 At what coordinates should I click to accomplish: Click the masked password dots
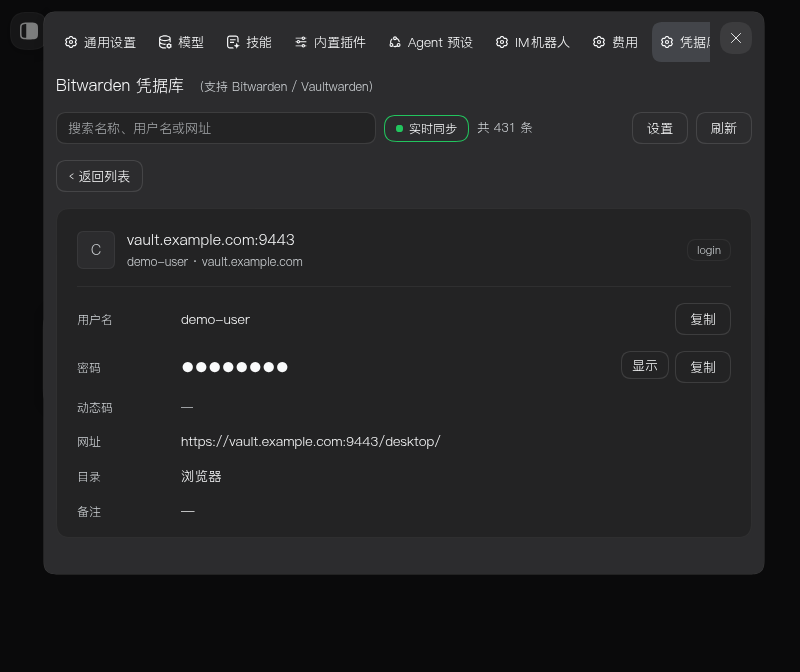[x=235, y=367]
